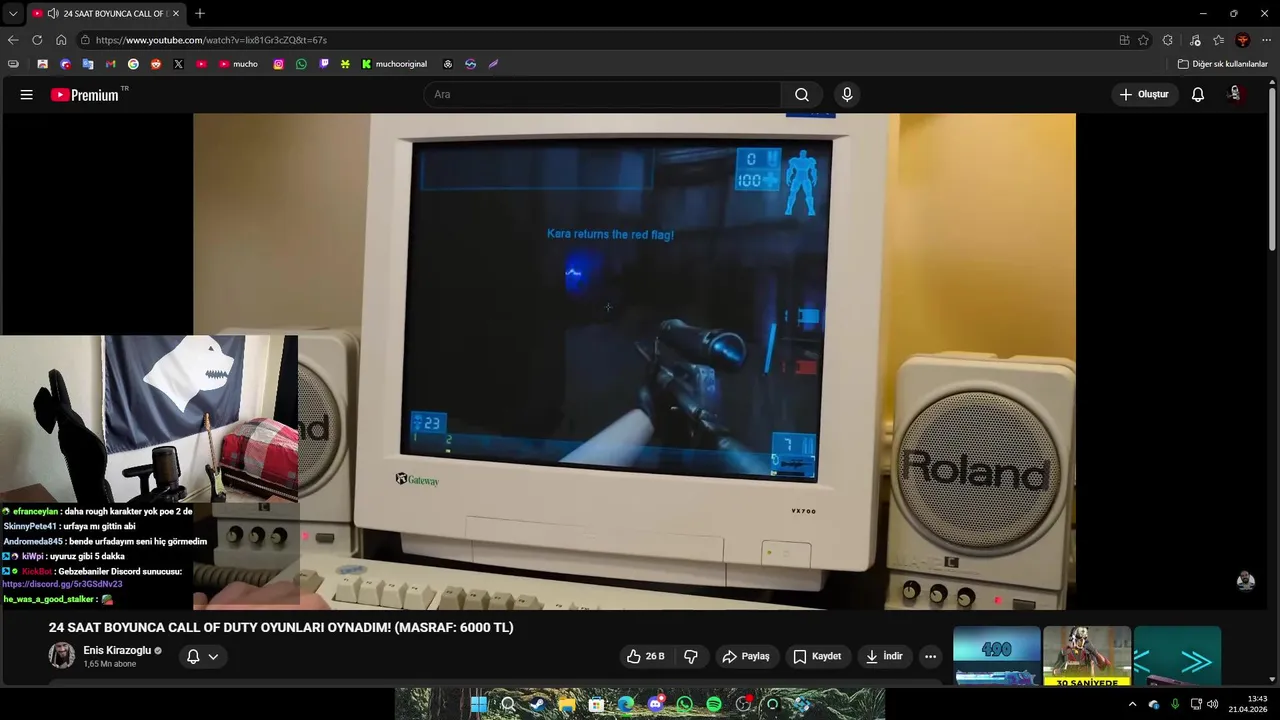Click the Kaydet save button

point(817,657)
